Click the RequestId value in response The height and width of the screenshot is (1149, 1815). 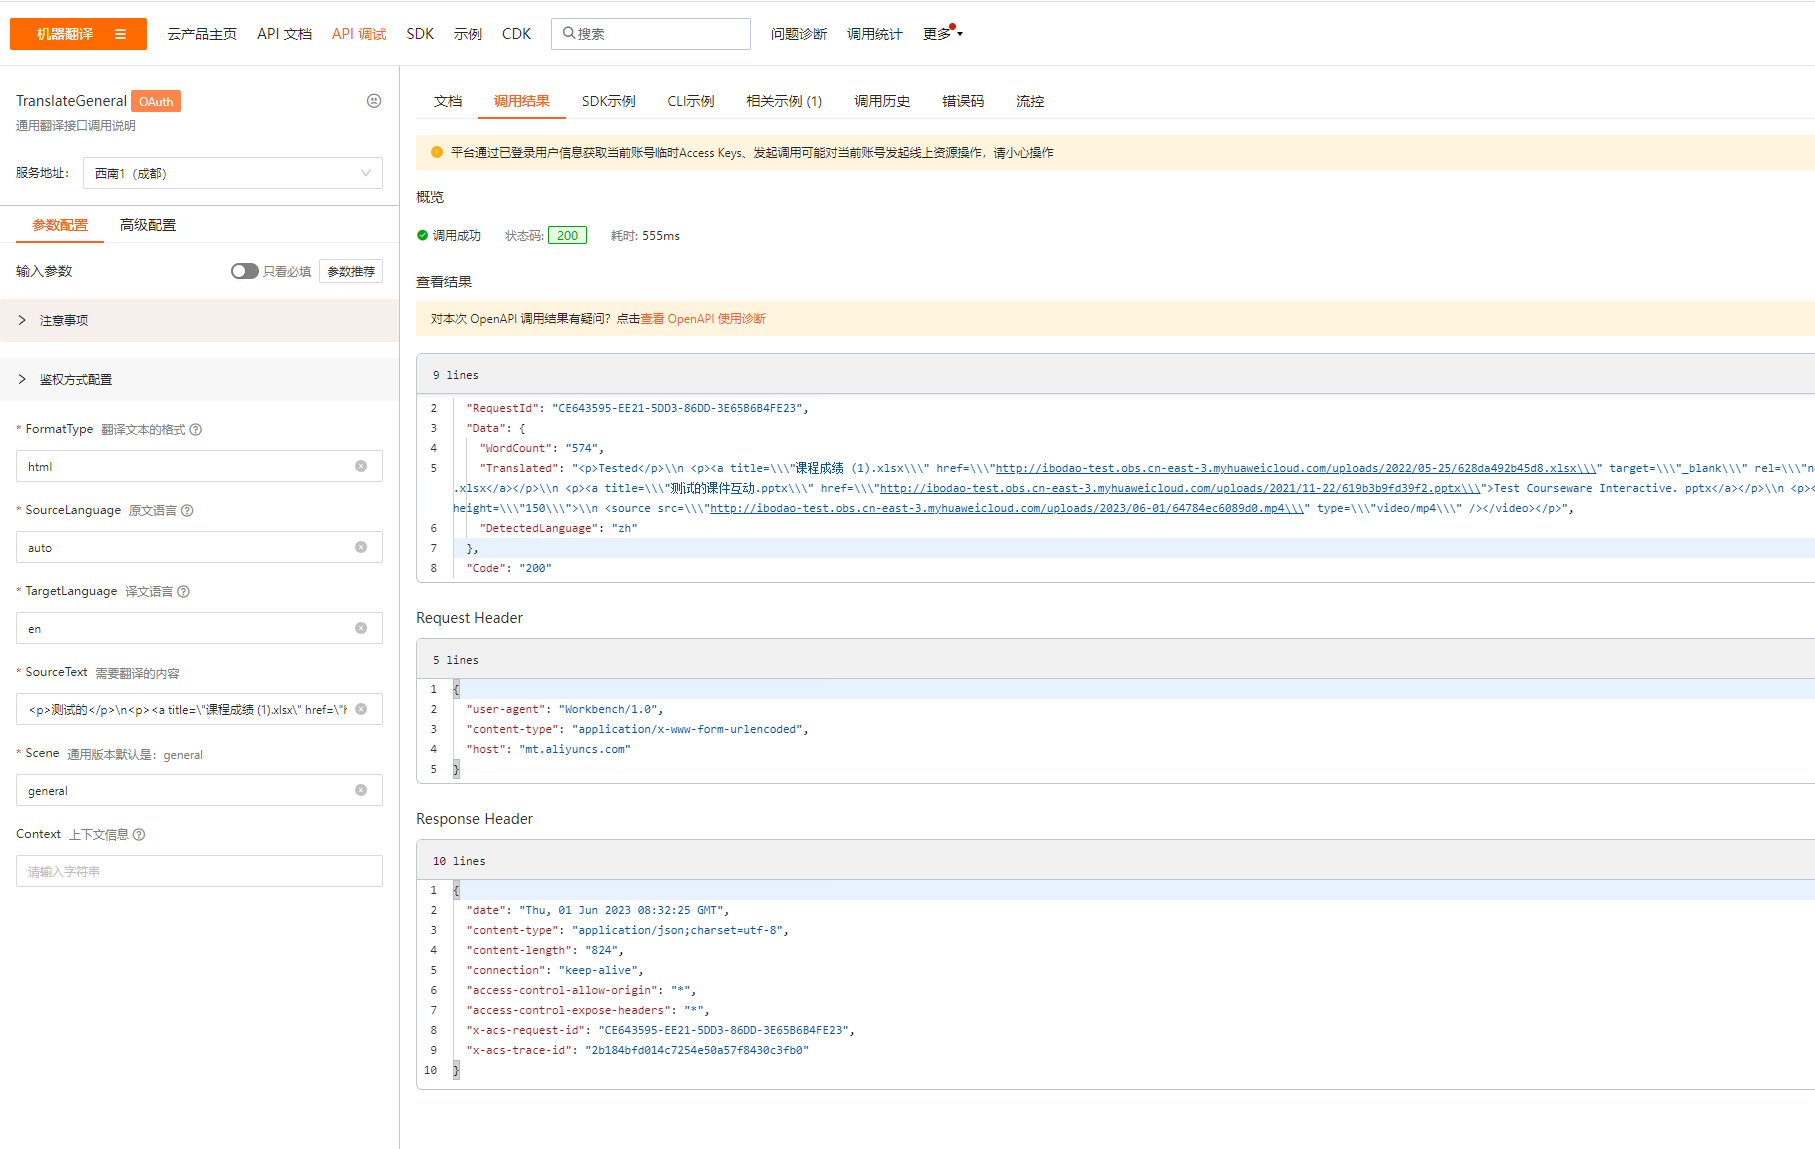pyautogui.click(x=677, y=408)
